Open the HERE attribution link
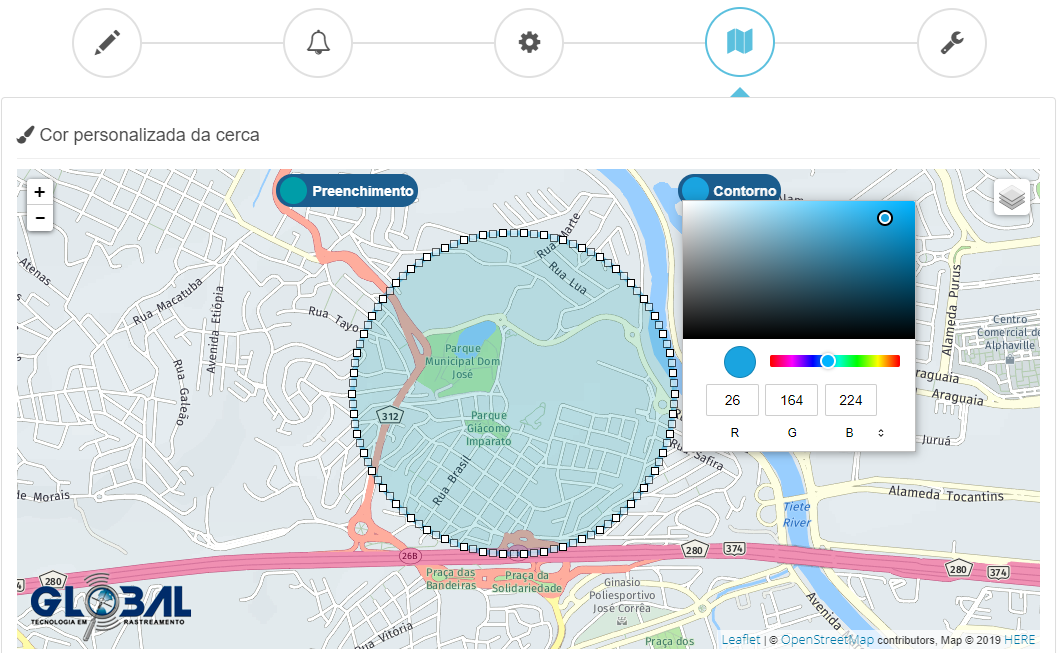This screenshot has height=653, width=1059. [1020, 639]
